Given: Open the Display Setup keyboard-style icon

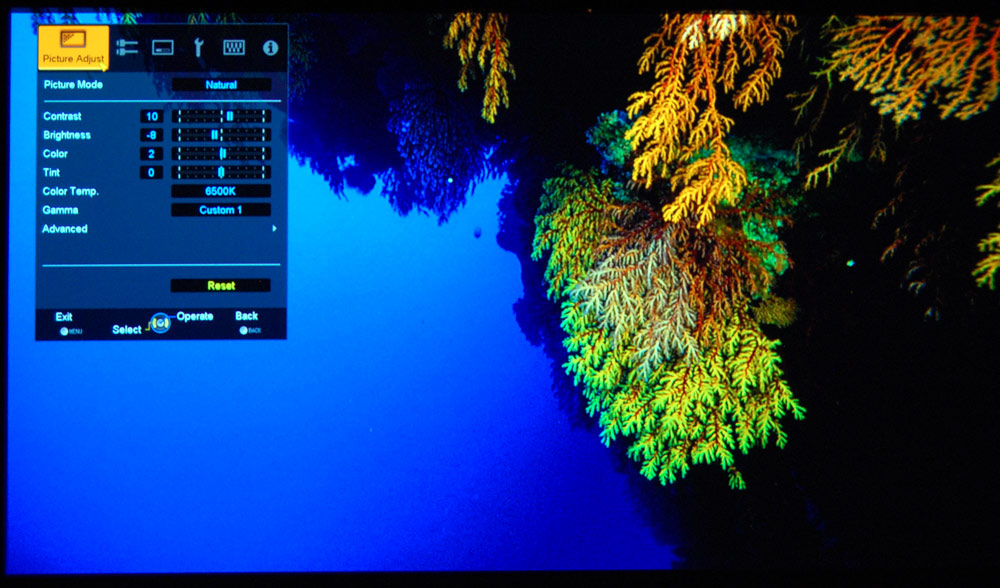Looking at the screenshot, I should tap(233, 47).
